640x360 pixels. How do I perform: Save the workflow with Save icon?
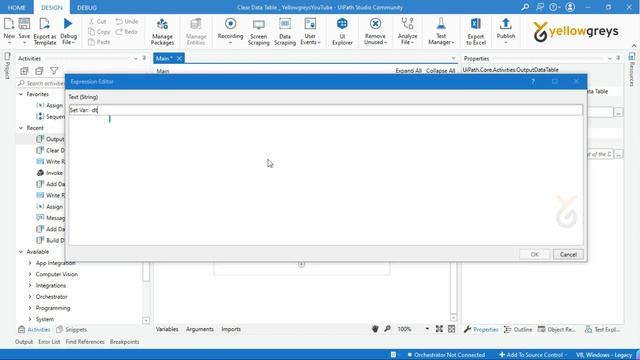pyautogui.click(x=24, y=24)
